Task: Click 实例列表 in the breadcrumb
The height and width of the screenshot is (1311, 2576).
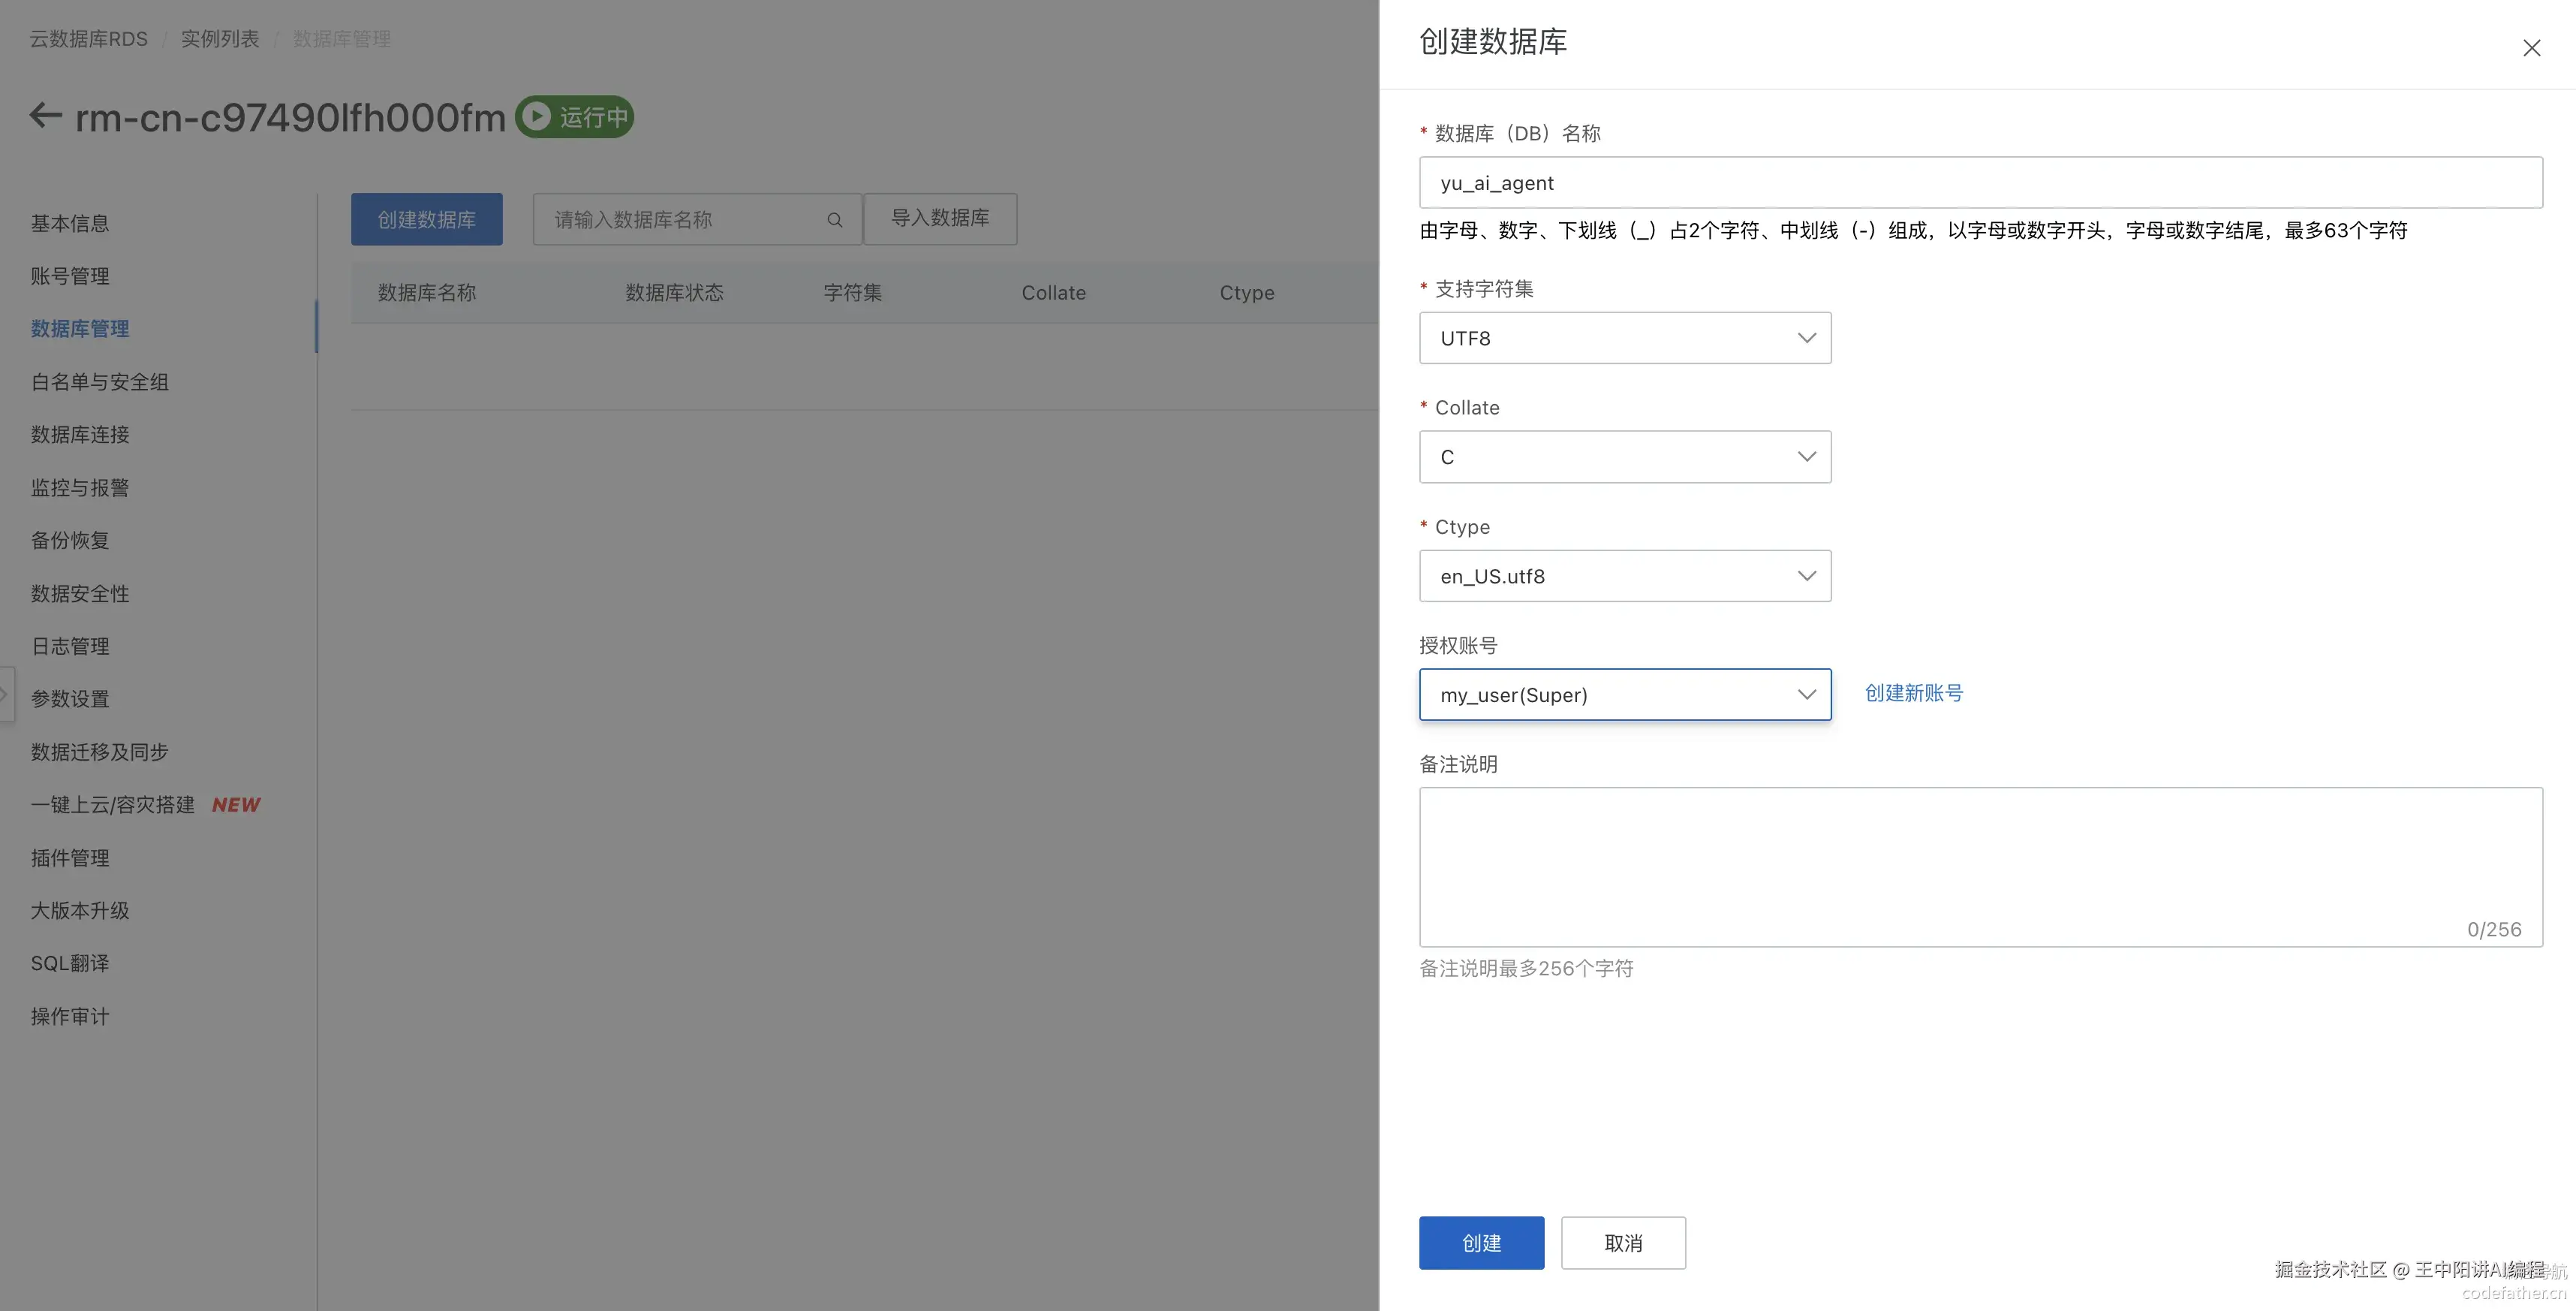Action: (x=220, y=39)
